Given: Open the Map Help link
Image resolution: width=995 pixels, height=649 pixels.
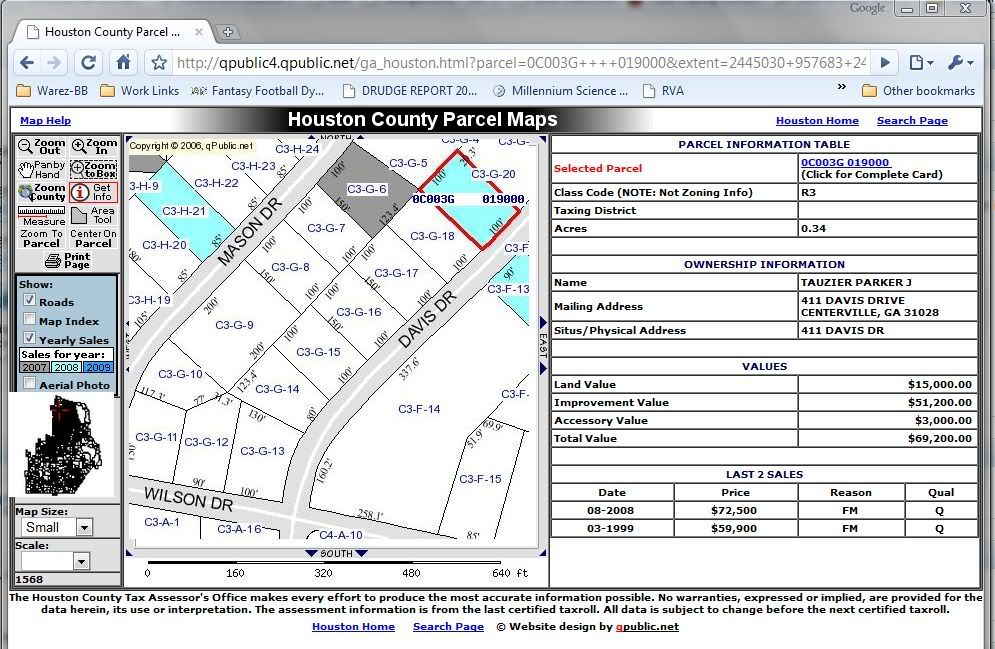Looking at the screenshot, I should (x=46, y=121).
